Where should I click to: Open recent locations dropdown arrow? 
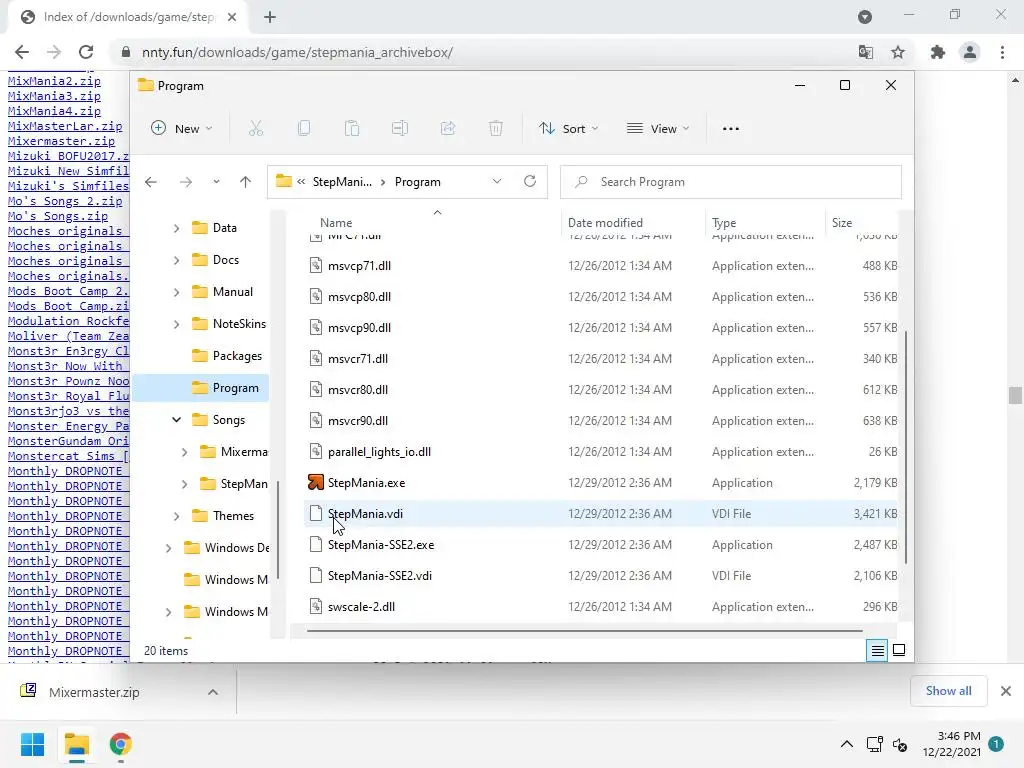tap(216, 182)
